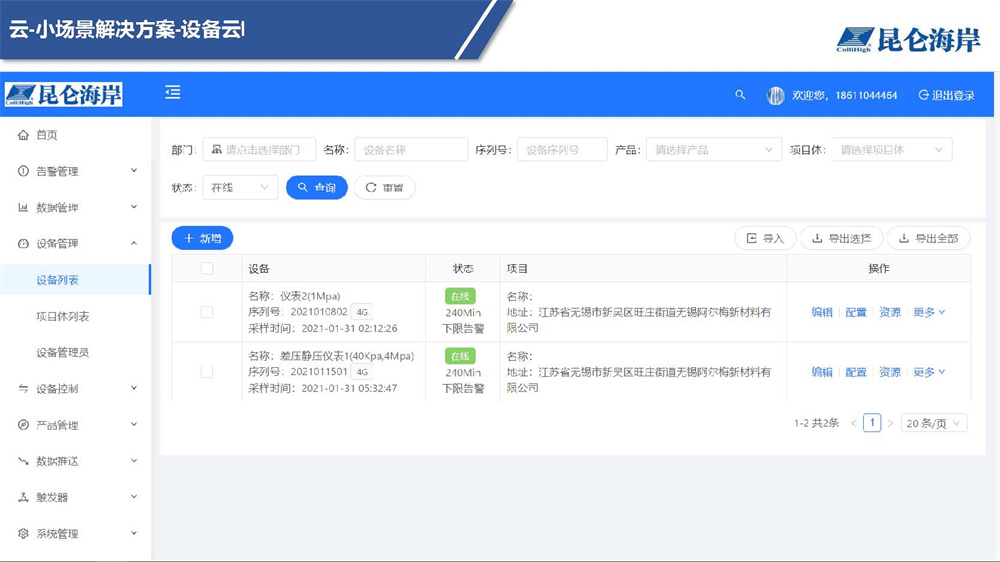The image size is (1000, 562).
Task: Open 项目体列表 in the sidebar
Action: [63, 317]
